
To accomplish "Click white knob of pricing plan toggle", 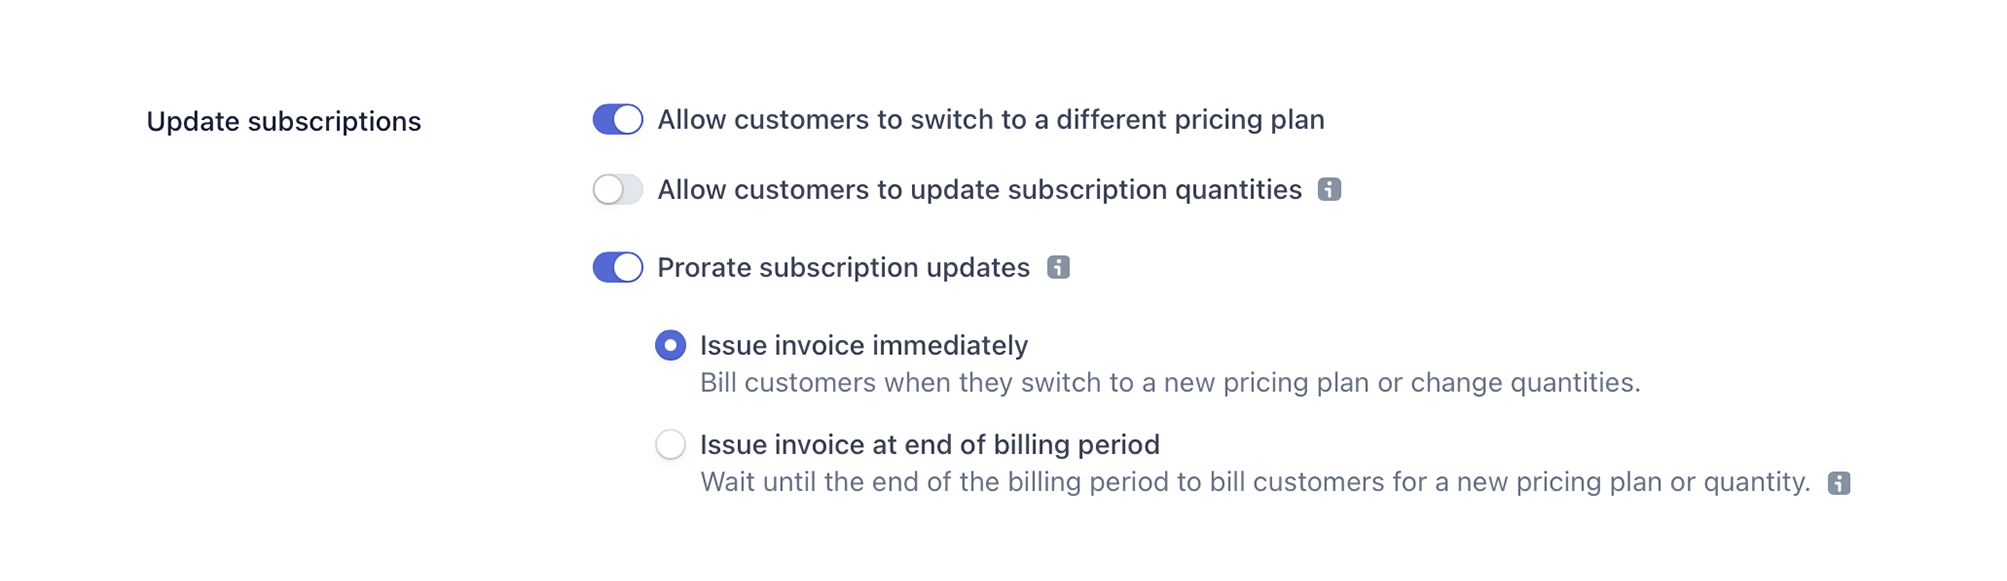I will click(x=628, y=119).
